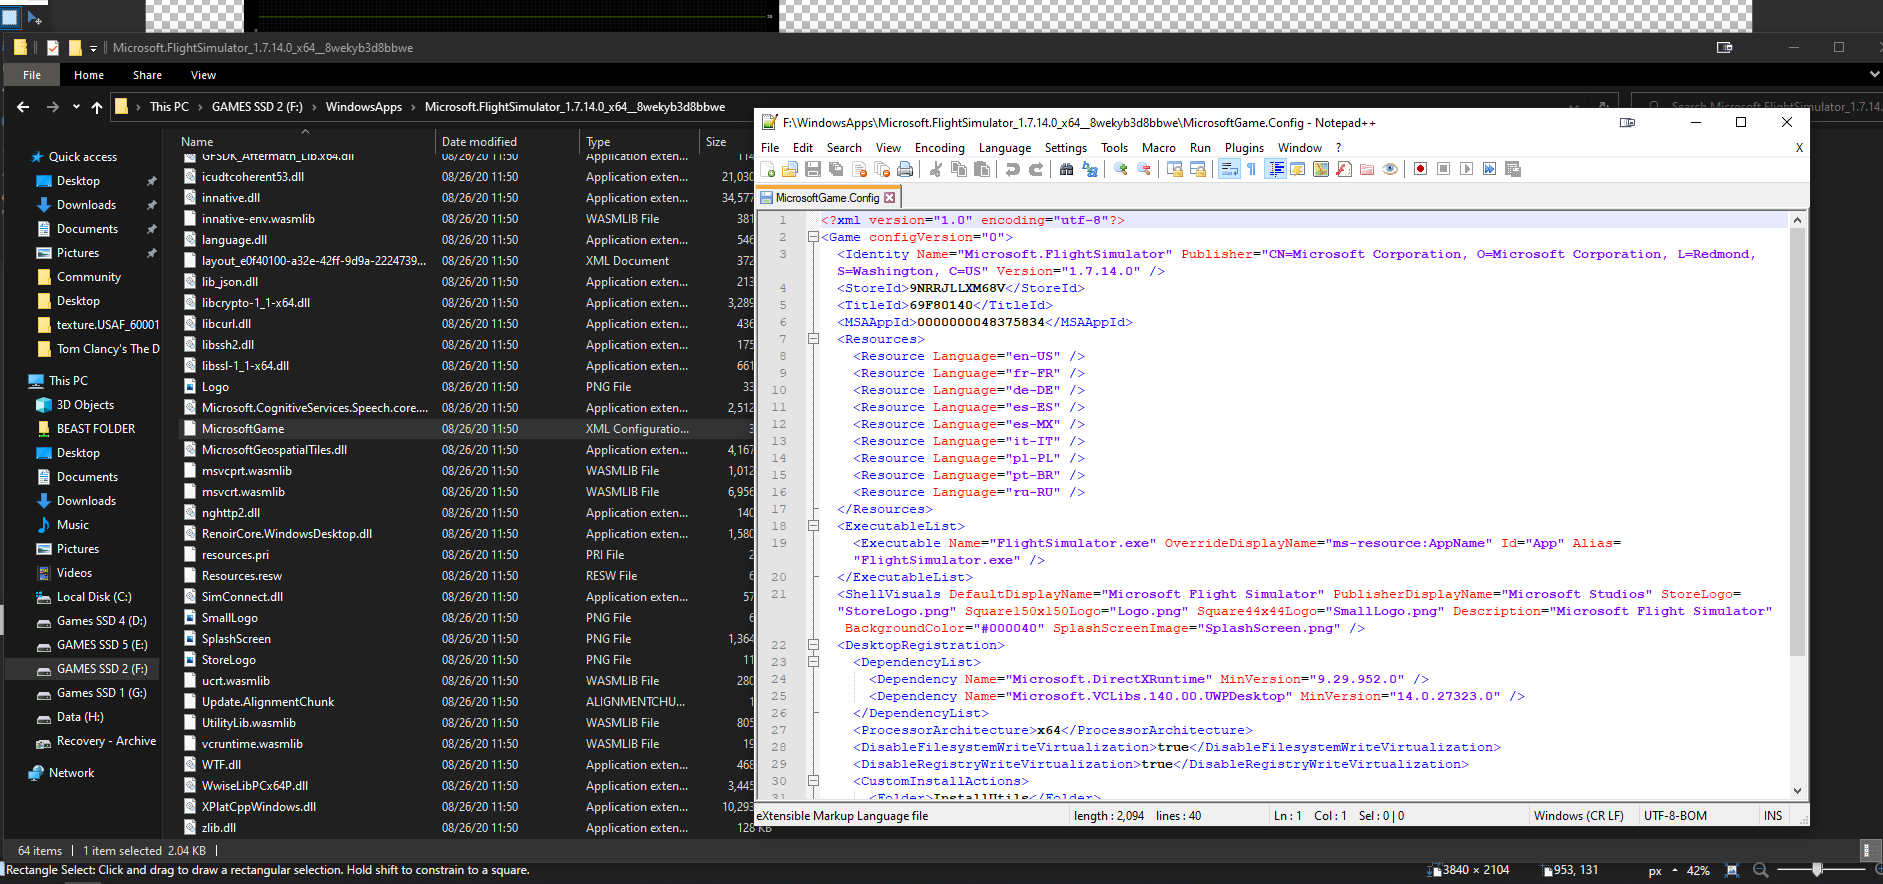Open the Function List panel icon
Viewport: 1883px width, 884px height.
tap(1343, 169)
